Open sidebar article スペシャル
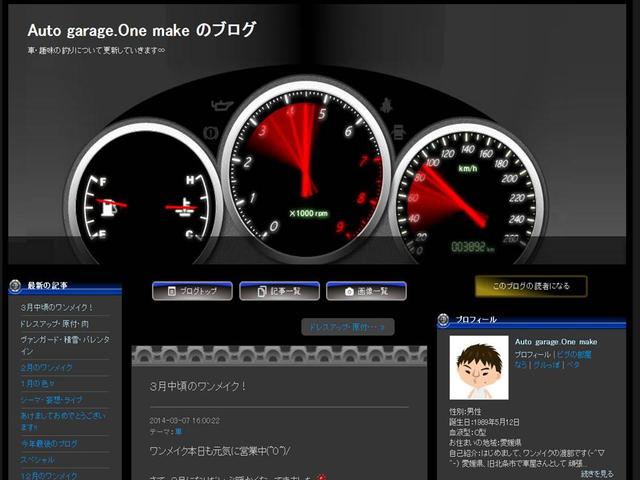The image size is (640, 480). click(38, 460)
